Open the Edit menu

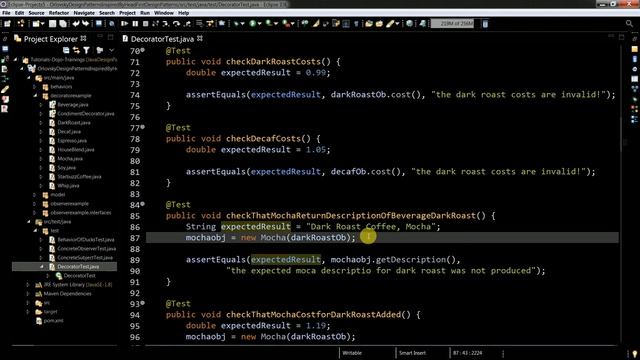coord(20,13)
